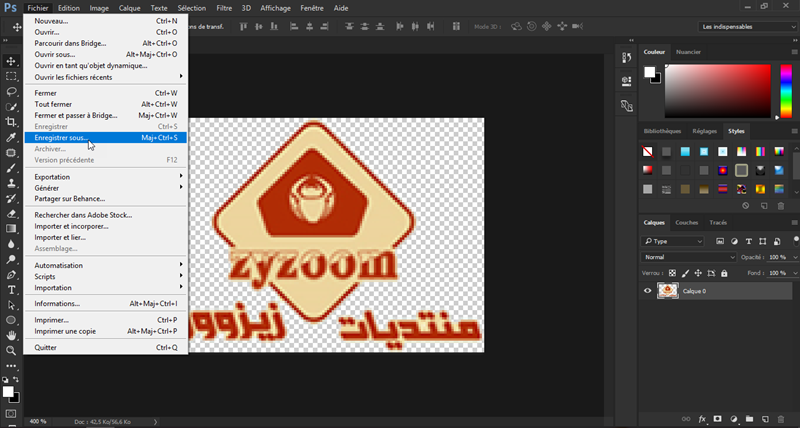Open the Filtre menu
Screen dimensions: 800x428
pyautogui.click(x=224, y=8)
